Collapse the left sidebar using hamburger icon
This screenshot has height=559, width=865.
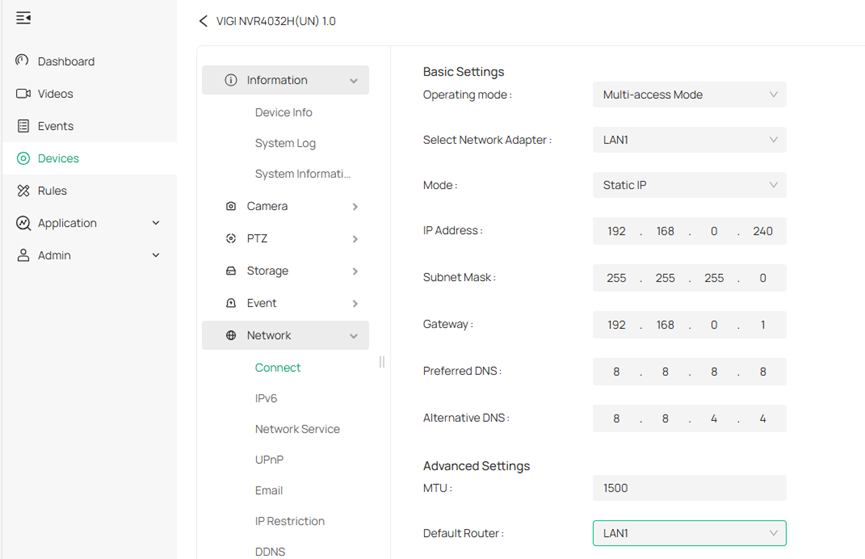click(24, 18)
